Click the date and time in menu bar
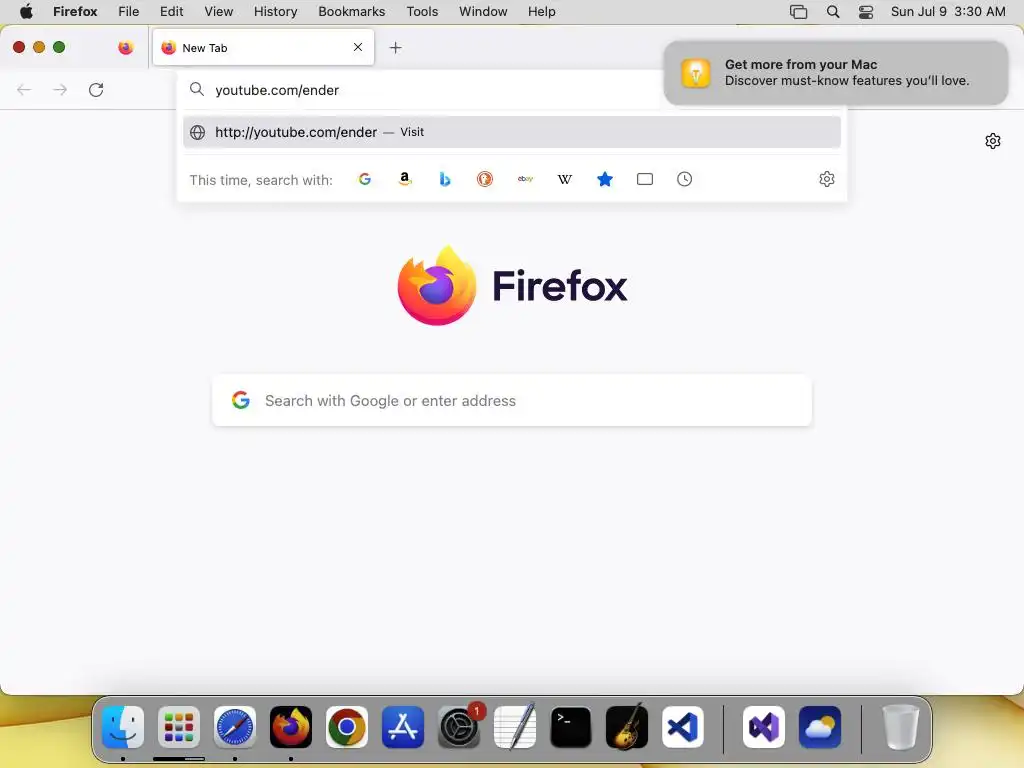 tap(948, 11)
